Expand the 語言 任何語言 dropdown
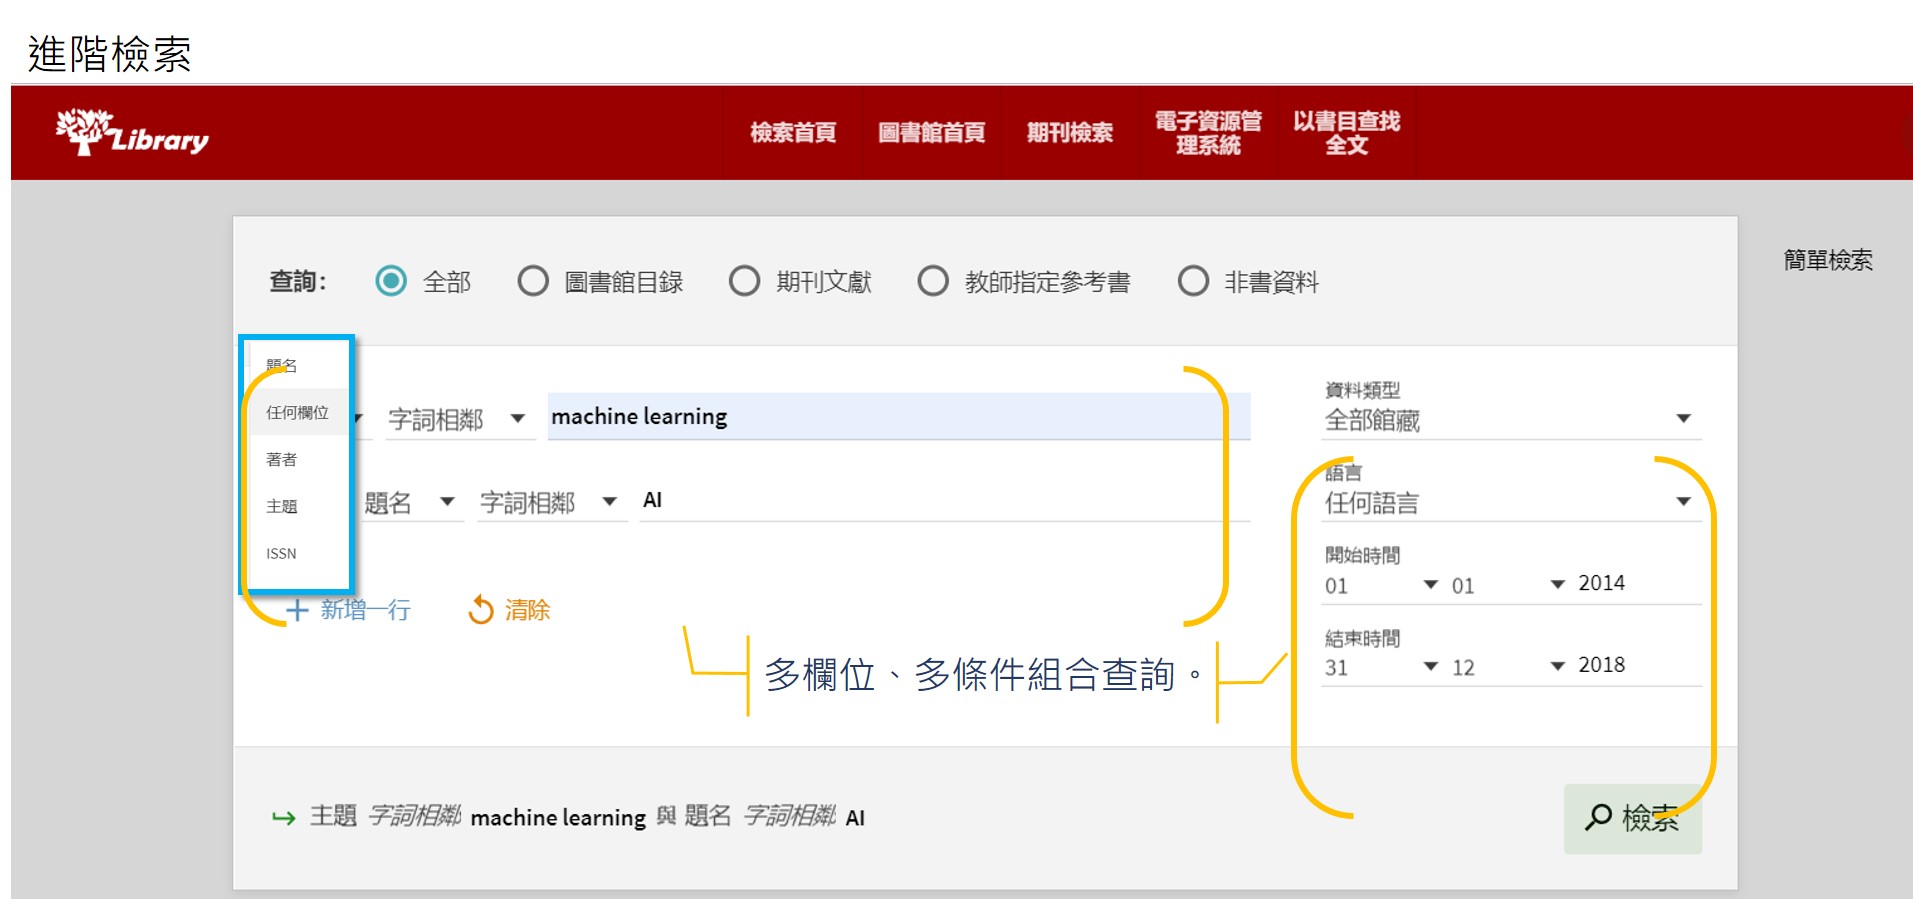This screenshot has width=1913, height=899. [x=1510, y=502]
